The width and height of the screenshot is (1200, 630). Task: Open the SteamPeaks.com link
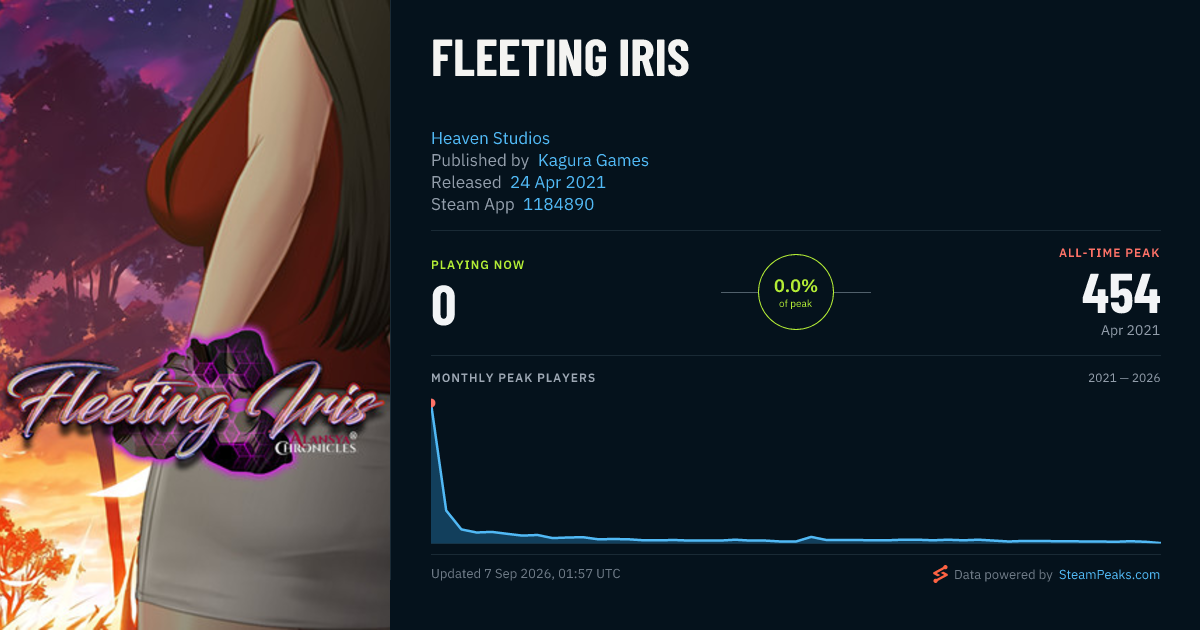[1109, 575]
